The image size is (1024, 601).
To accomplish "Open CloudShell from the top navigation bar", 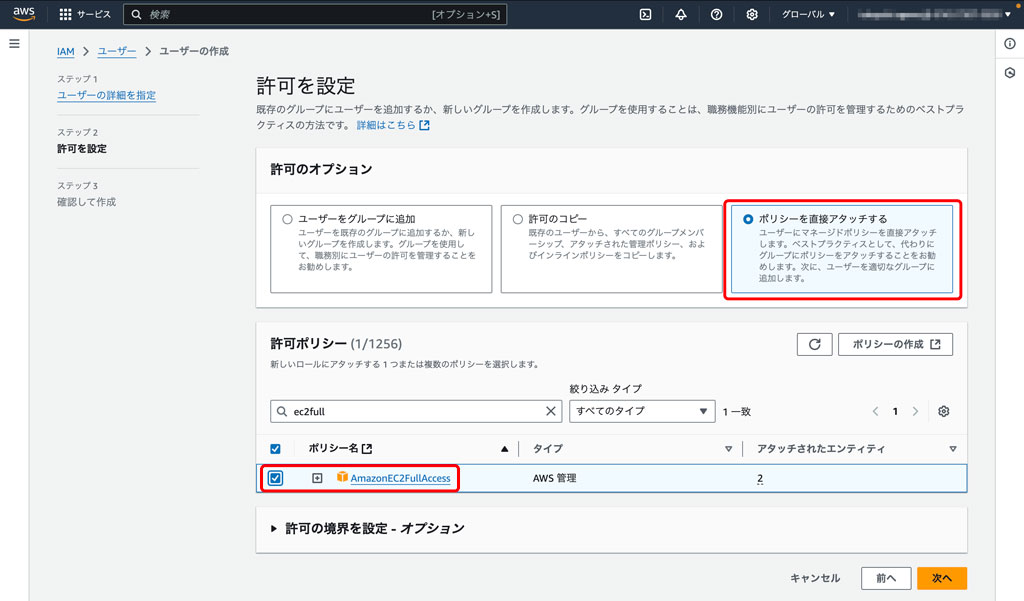I will (x=645, y=14).
